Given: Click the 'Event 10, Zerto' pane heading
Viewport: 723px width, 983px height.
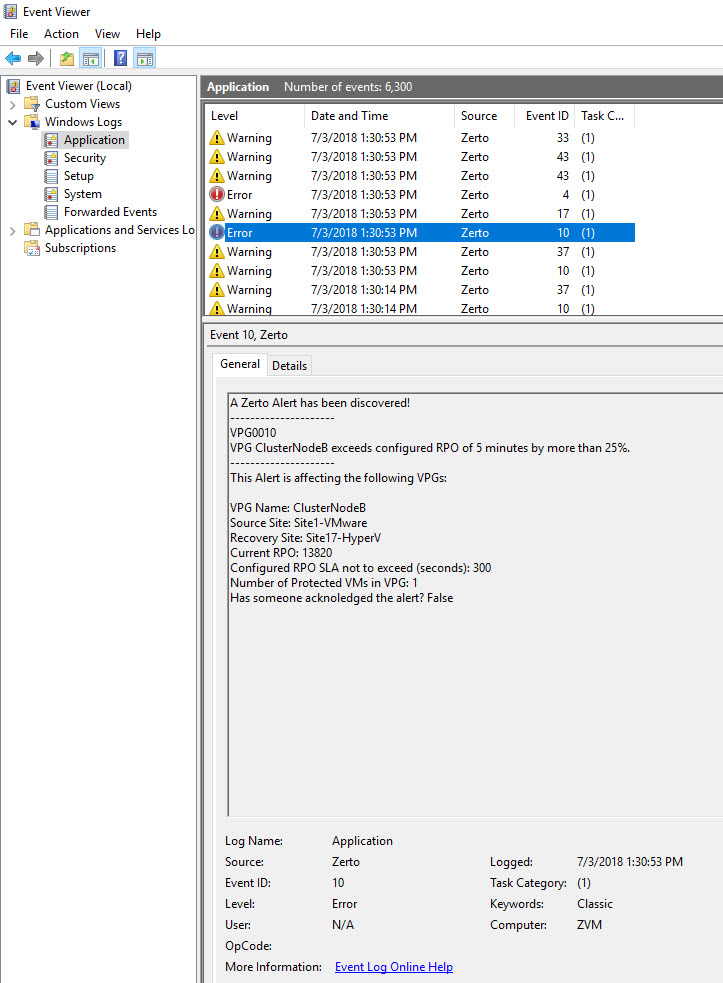Looking at the screenshot, I should pyautogui.click(x=249, y=335).
